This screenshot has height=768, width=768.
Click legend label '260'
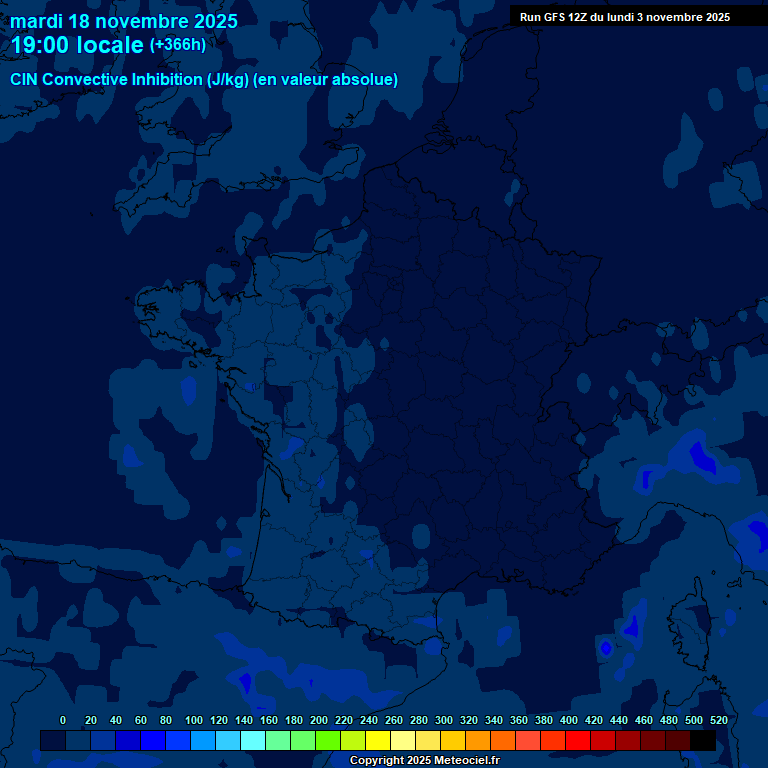tap(393, 720)
